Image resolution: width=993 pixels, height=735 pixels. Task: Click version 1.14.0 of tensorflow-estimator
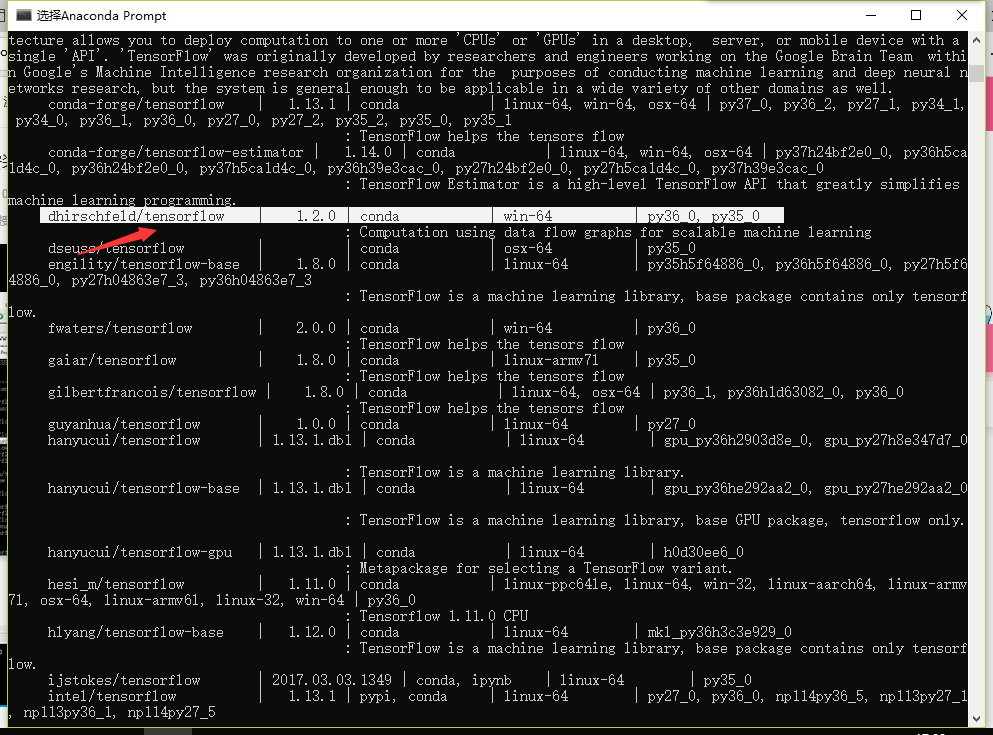[x=368, y=152]
